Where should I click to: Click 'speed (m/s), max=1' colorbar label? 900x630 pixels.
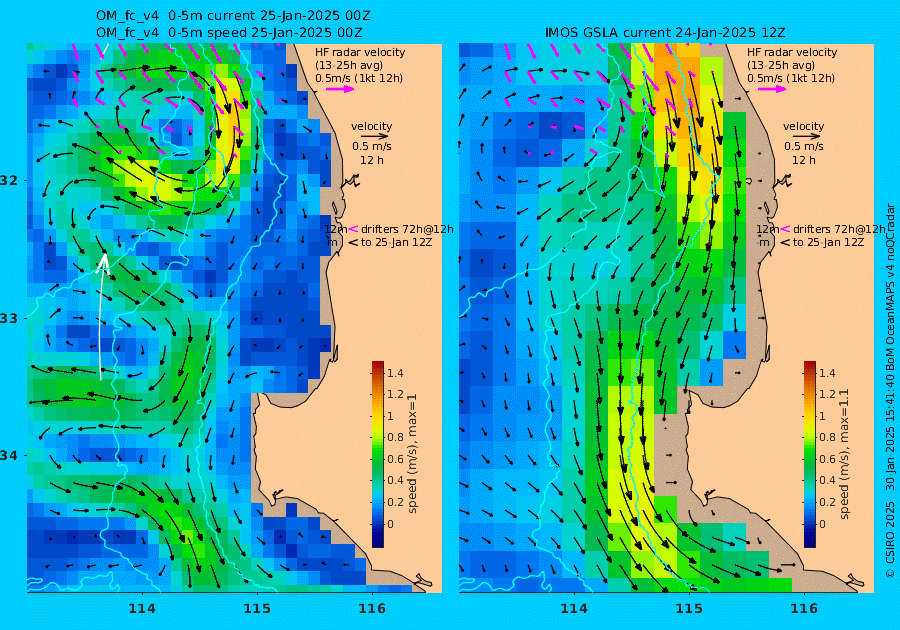pos(413,453)
